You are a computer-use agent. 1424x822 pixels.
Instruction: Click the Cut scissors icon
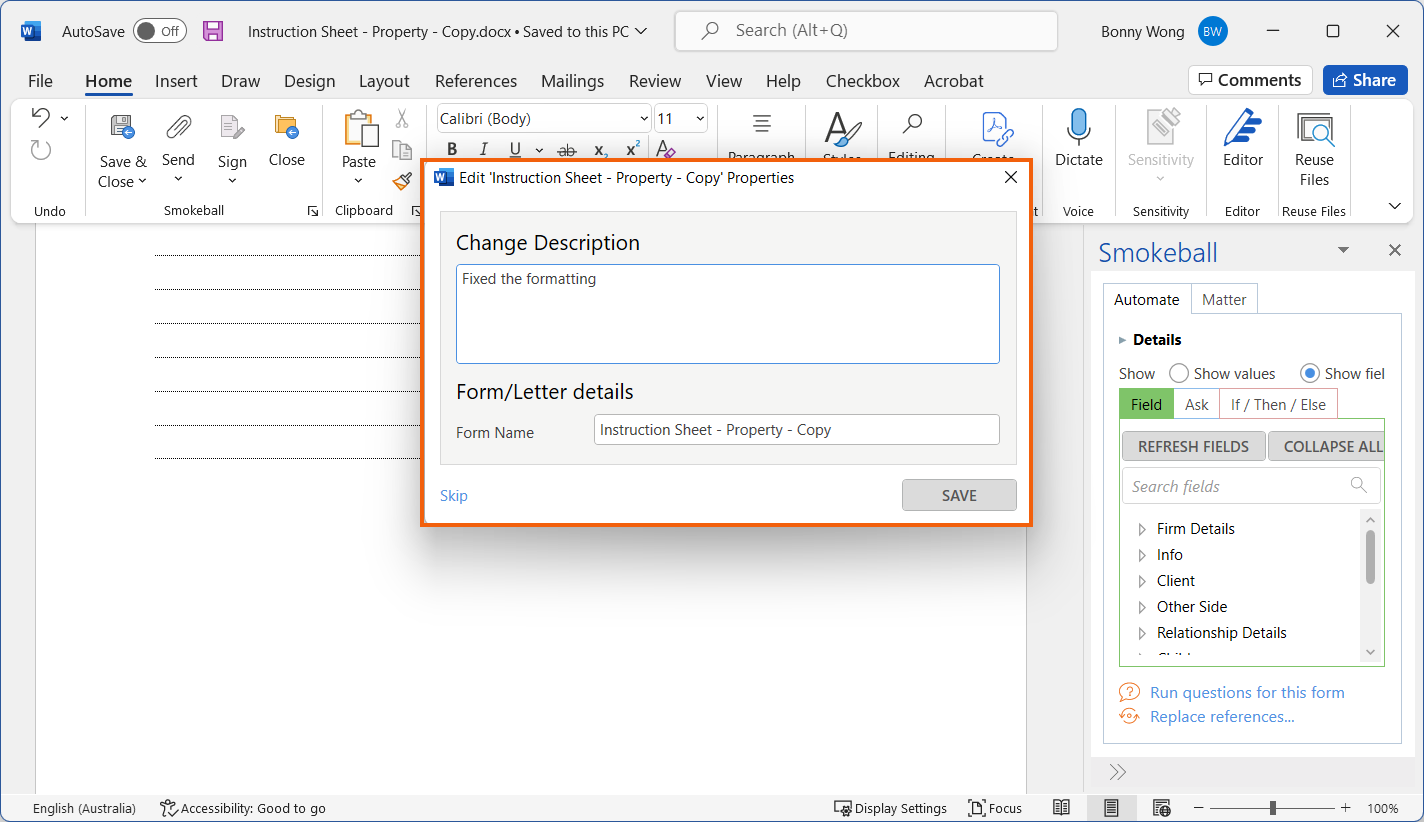pyautogui.click(x=402, y=119)
